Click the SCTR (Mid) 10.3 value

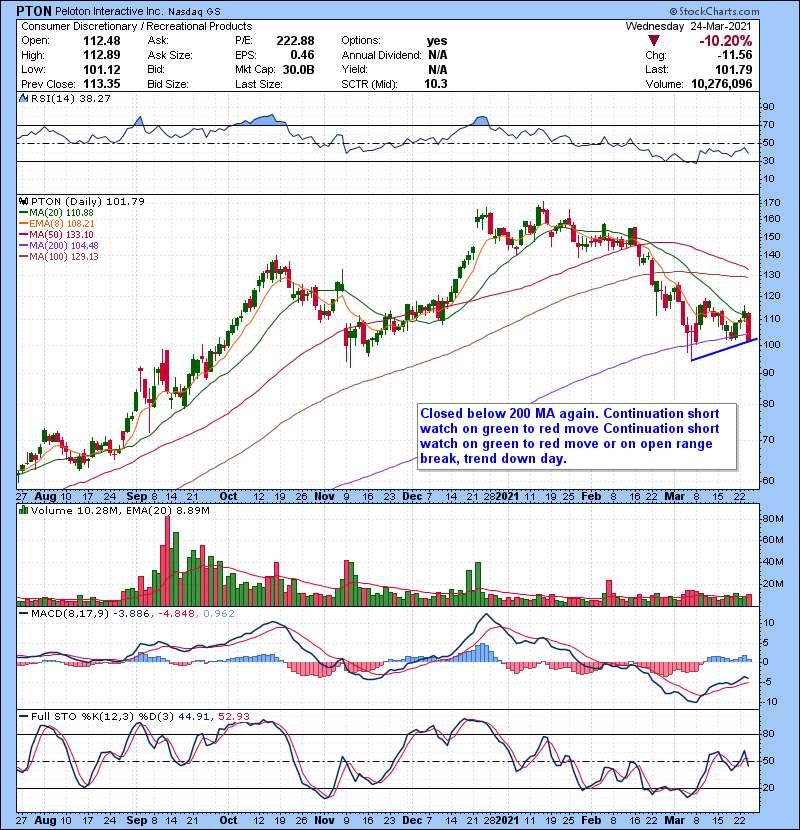[x=436, y=84]
